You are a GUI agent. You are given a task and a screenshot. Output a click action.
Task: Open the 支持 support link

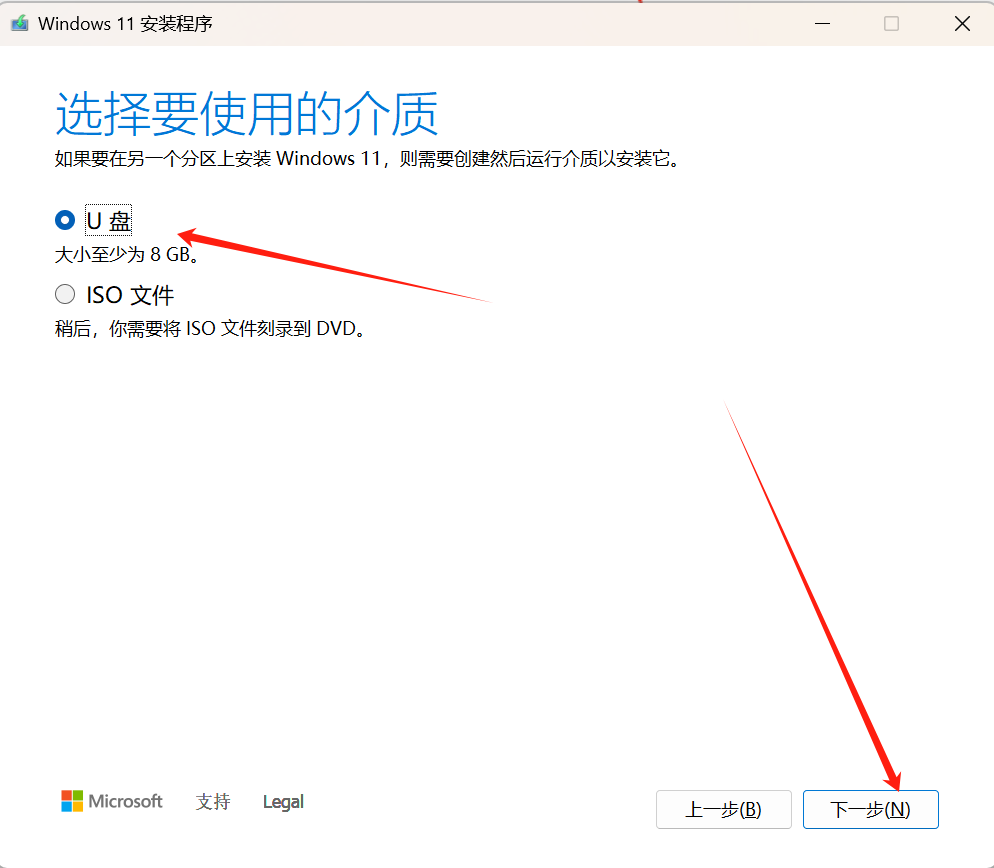coord(212,802)
